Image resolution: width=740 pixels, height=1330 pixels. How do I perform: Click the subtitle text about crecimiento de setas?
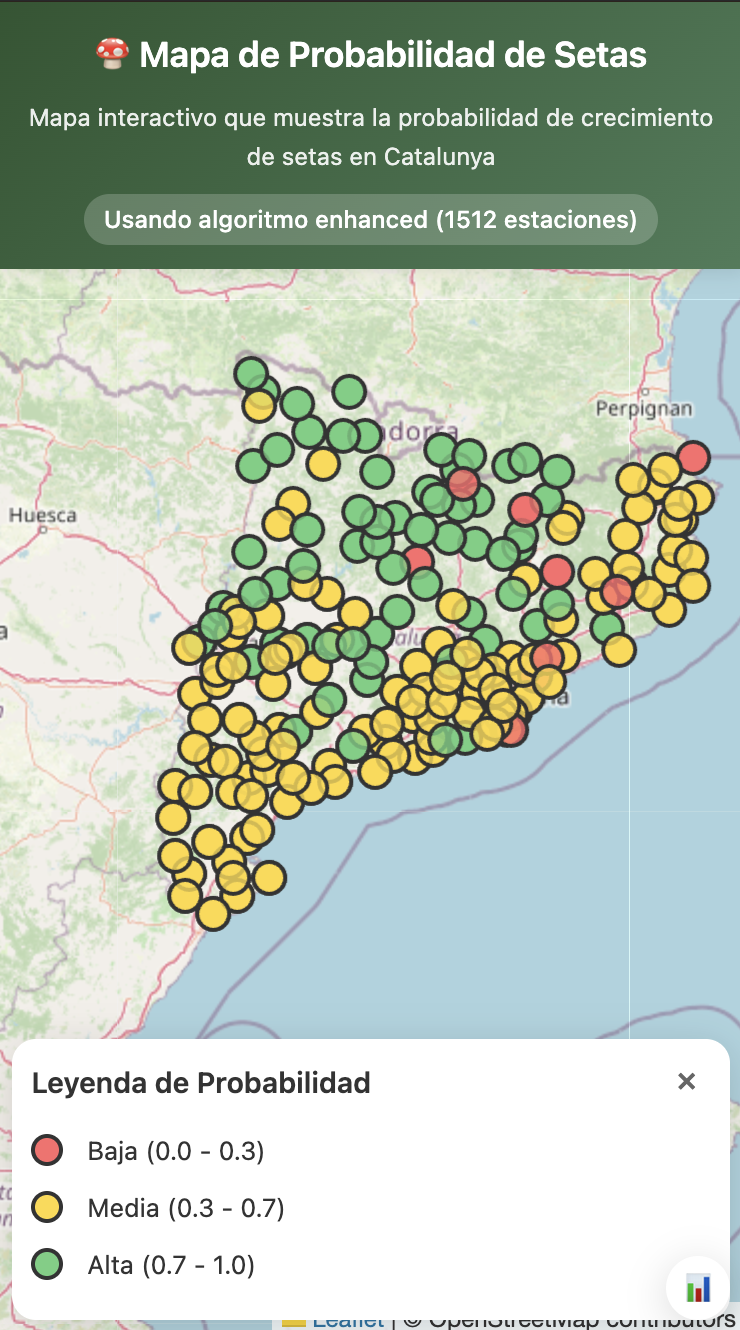371,137
